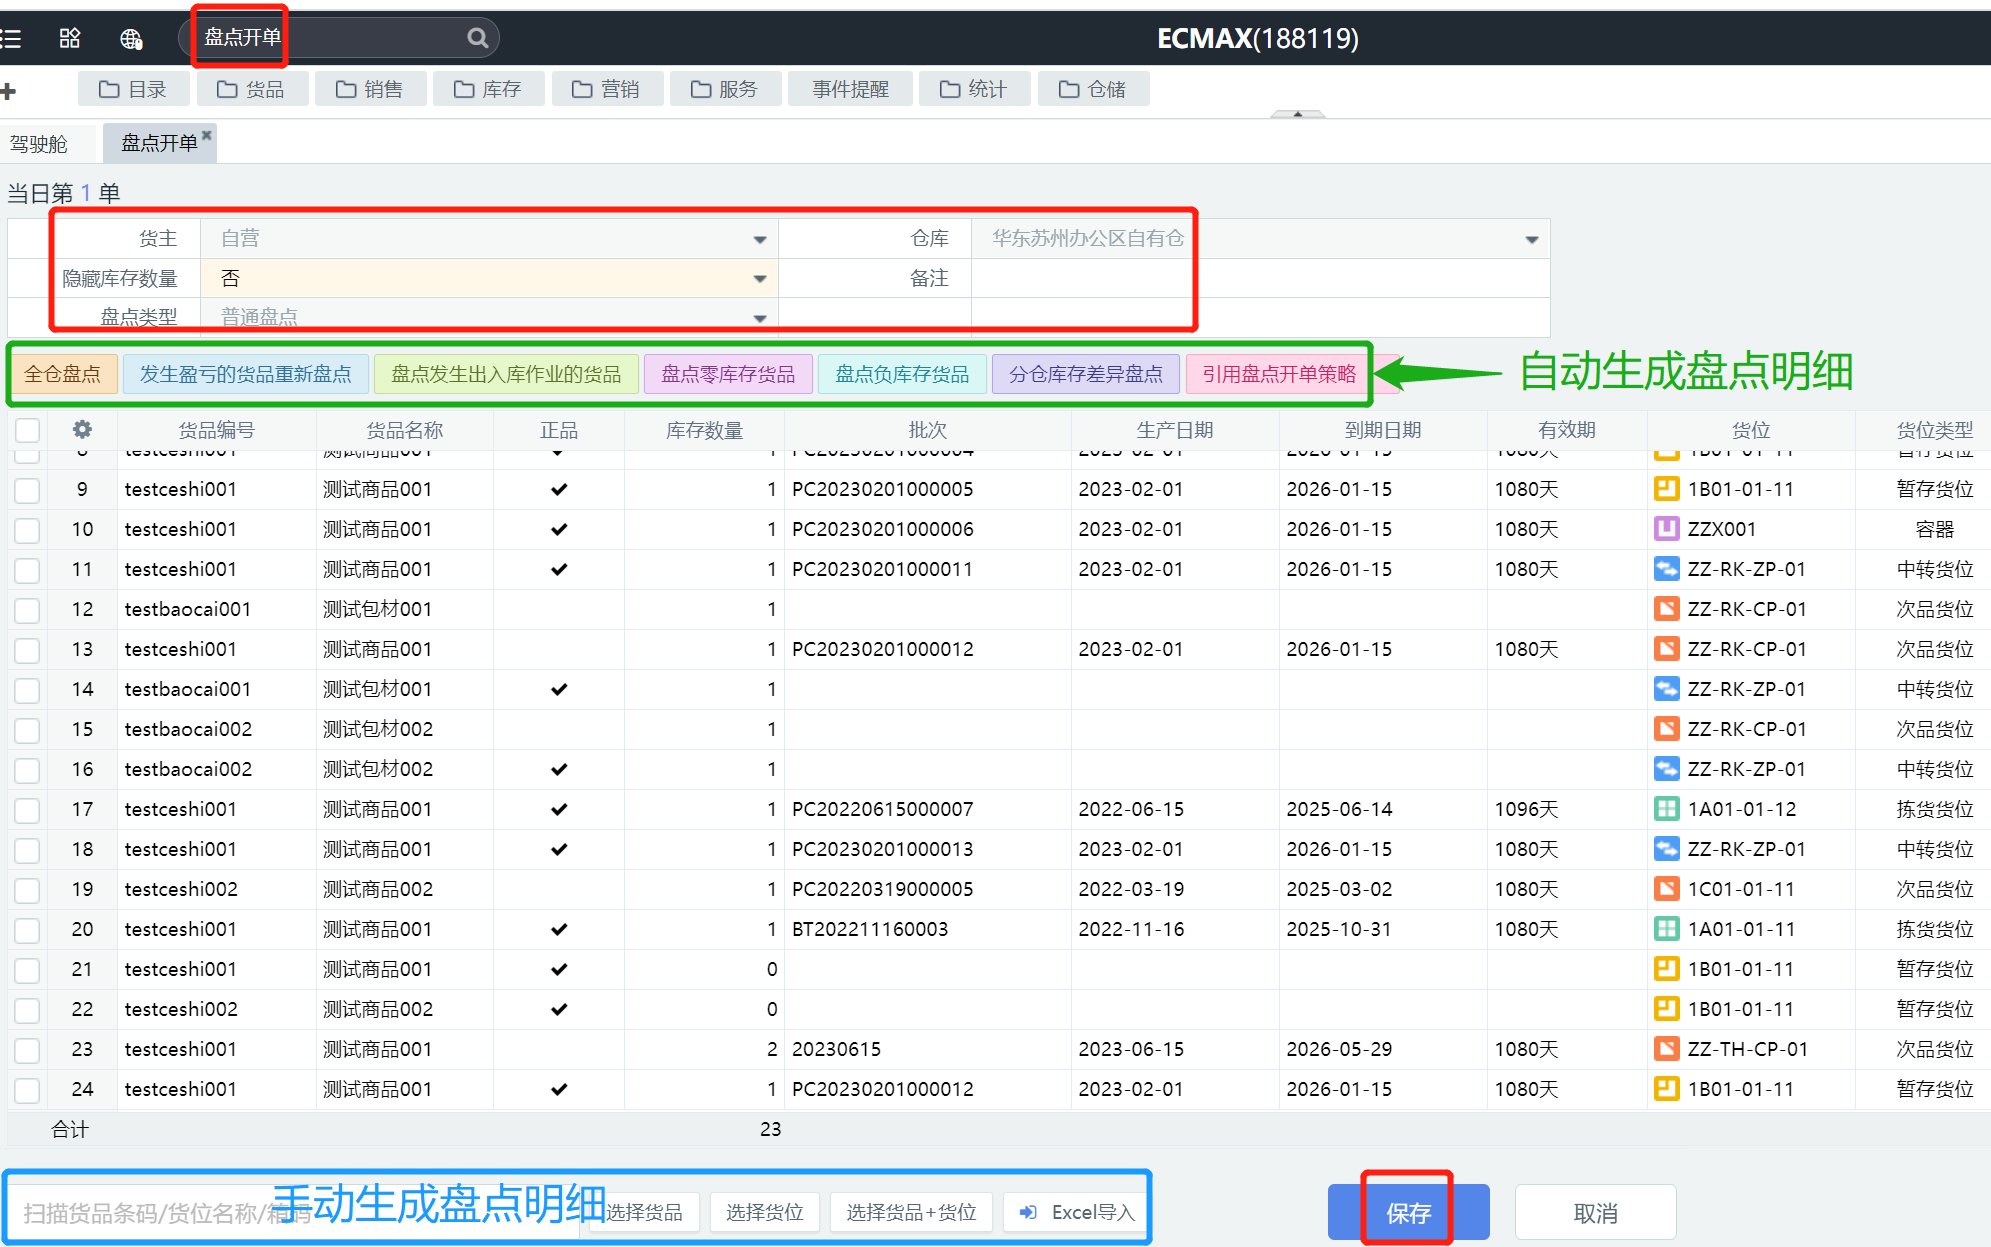Click the search magnifier icon
1991x1247 pixels.
point(478,38)
